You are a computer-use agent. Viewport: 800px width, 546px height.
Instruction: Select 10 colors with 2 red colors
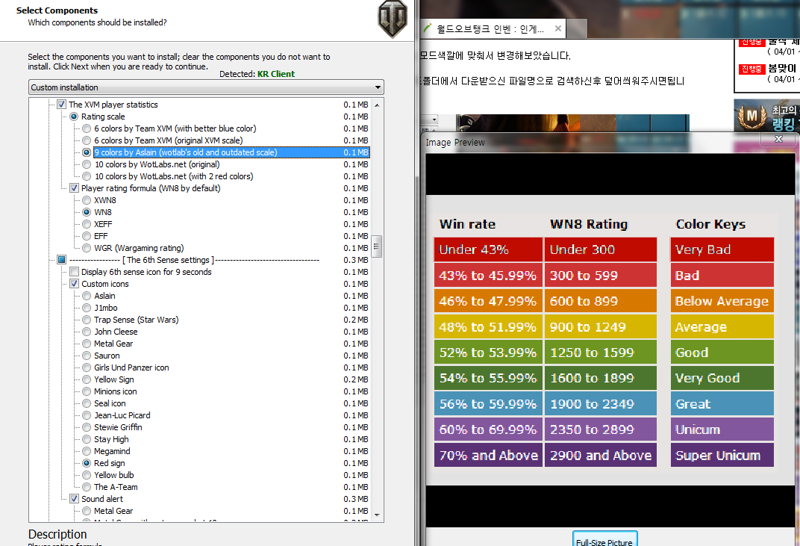(87, 177)
